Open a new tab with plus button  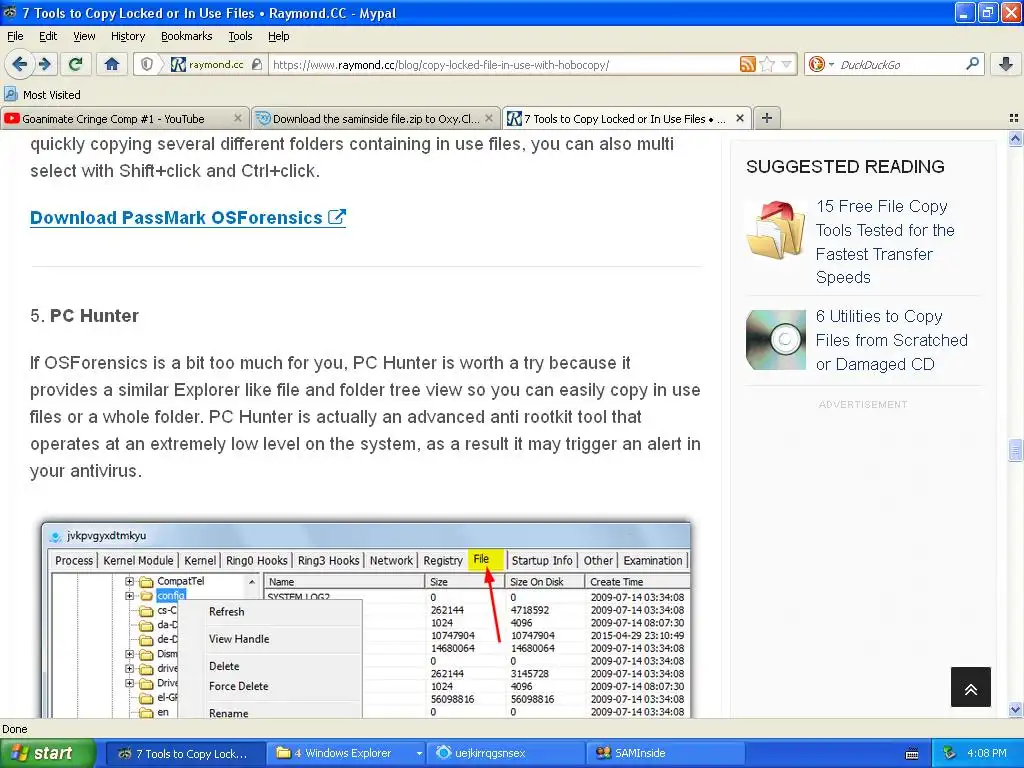point(767,118)
